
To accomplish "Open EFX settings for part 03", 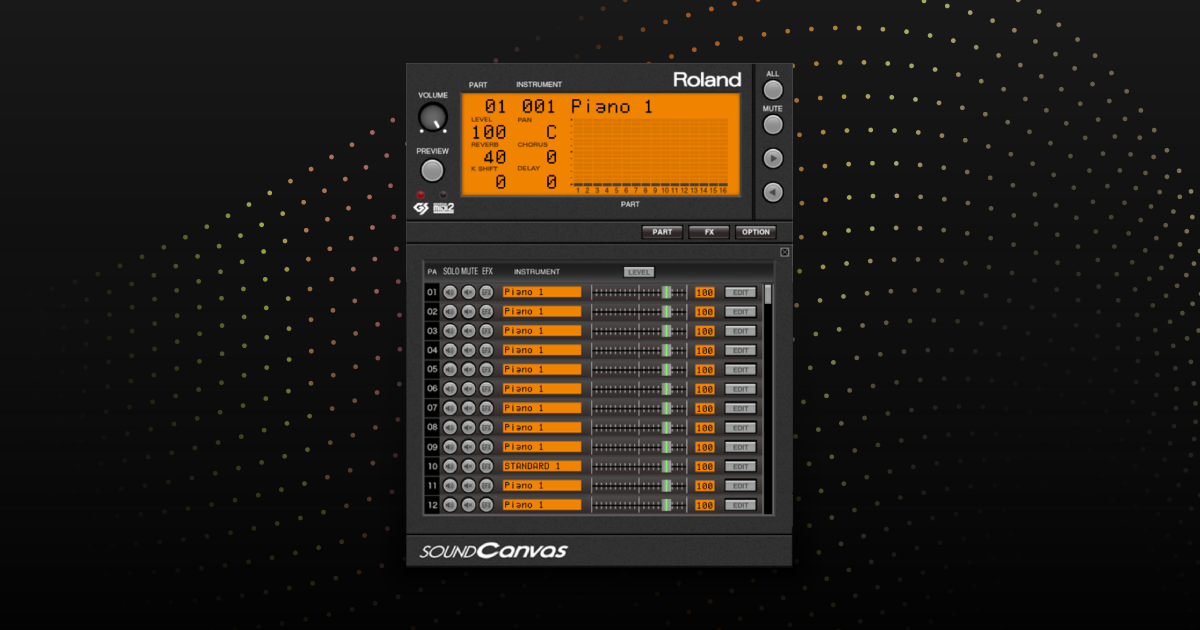I will [488, 331].
